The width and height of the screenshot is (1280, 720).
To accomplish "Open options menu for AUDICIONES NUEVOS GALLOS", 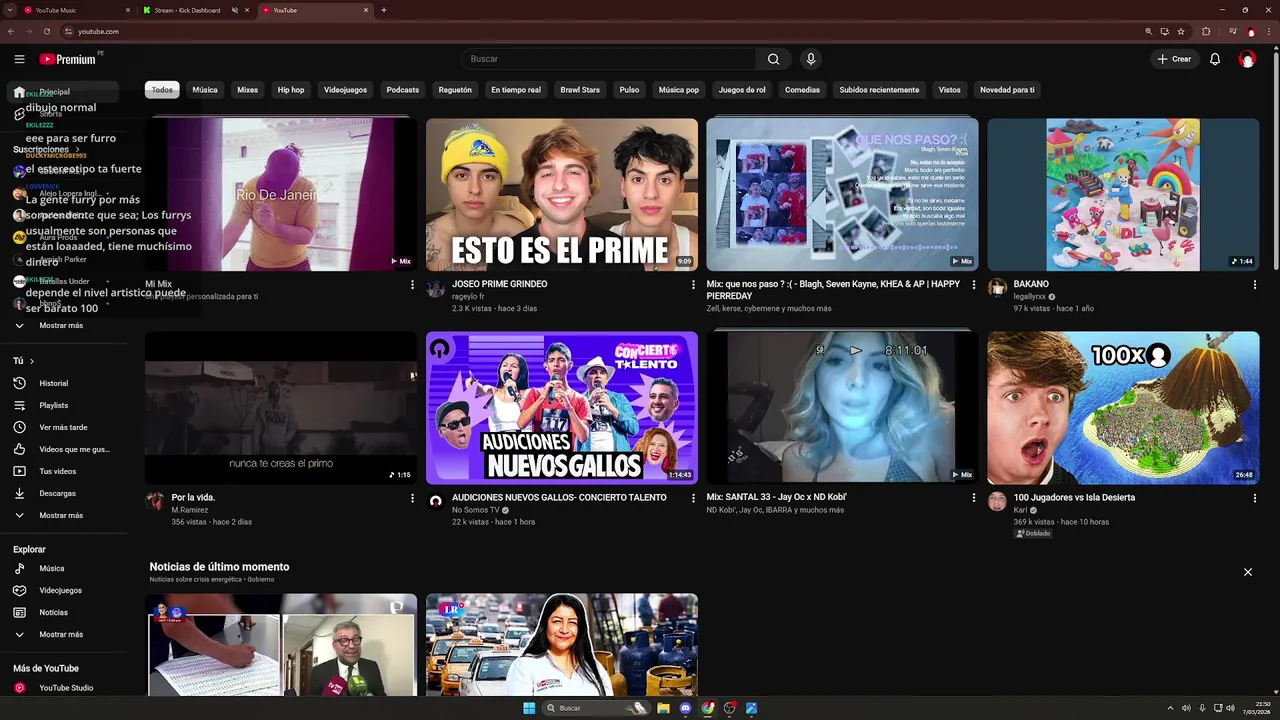I will 693,498.
